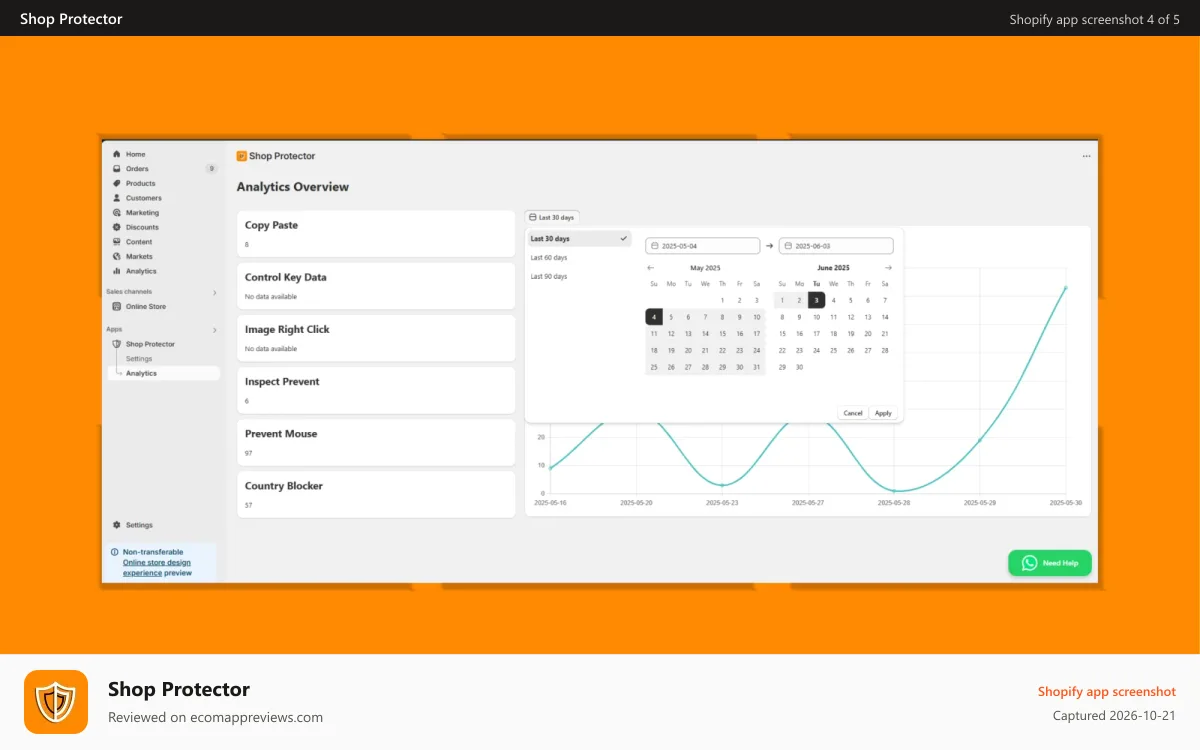Apply the selected date range
The width and height of the screenshot is (1200, 750).
click(x=883, y=413)
